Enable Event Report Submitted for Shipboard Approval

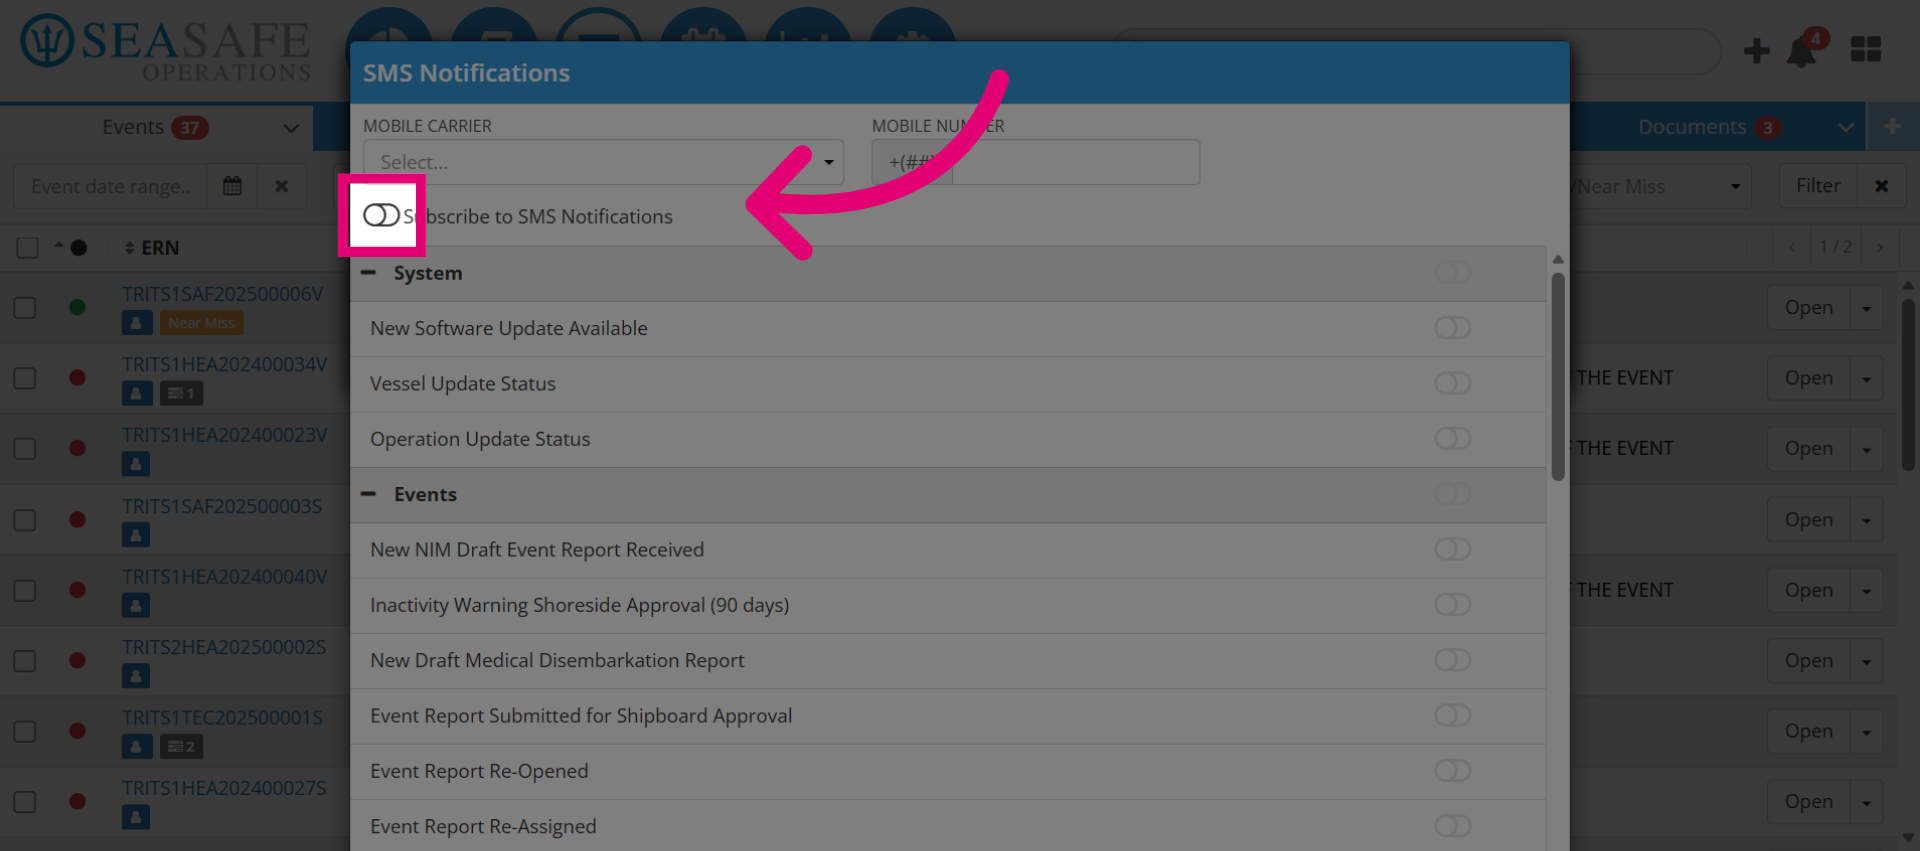1452,715
